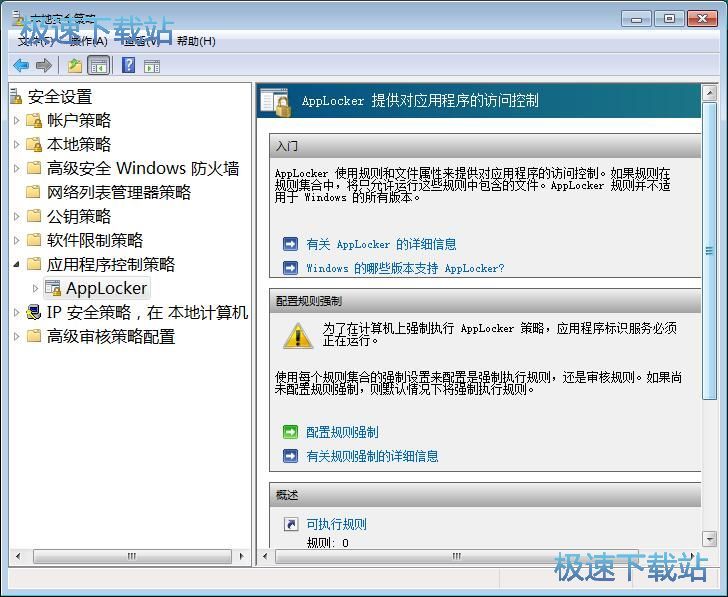Screen dimensions: 728x597
Task: Toggle the show/hide action pane icon
Action: (152, 66)
